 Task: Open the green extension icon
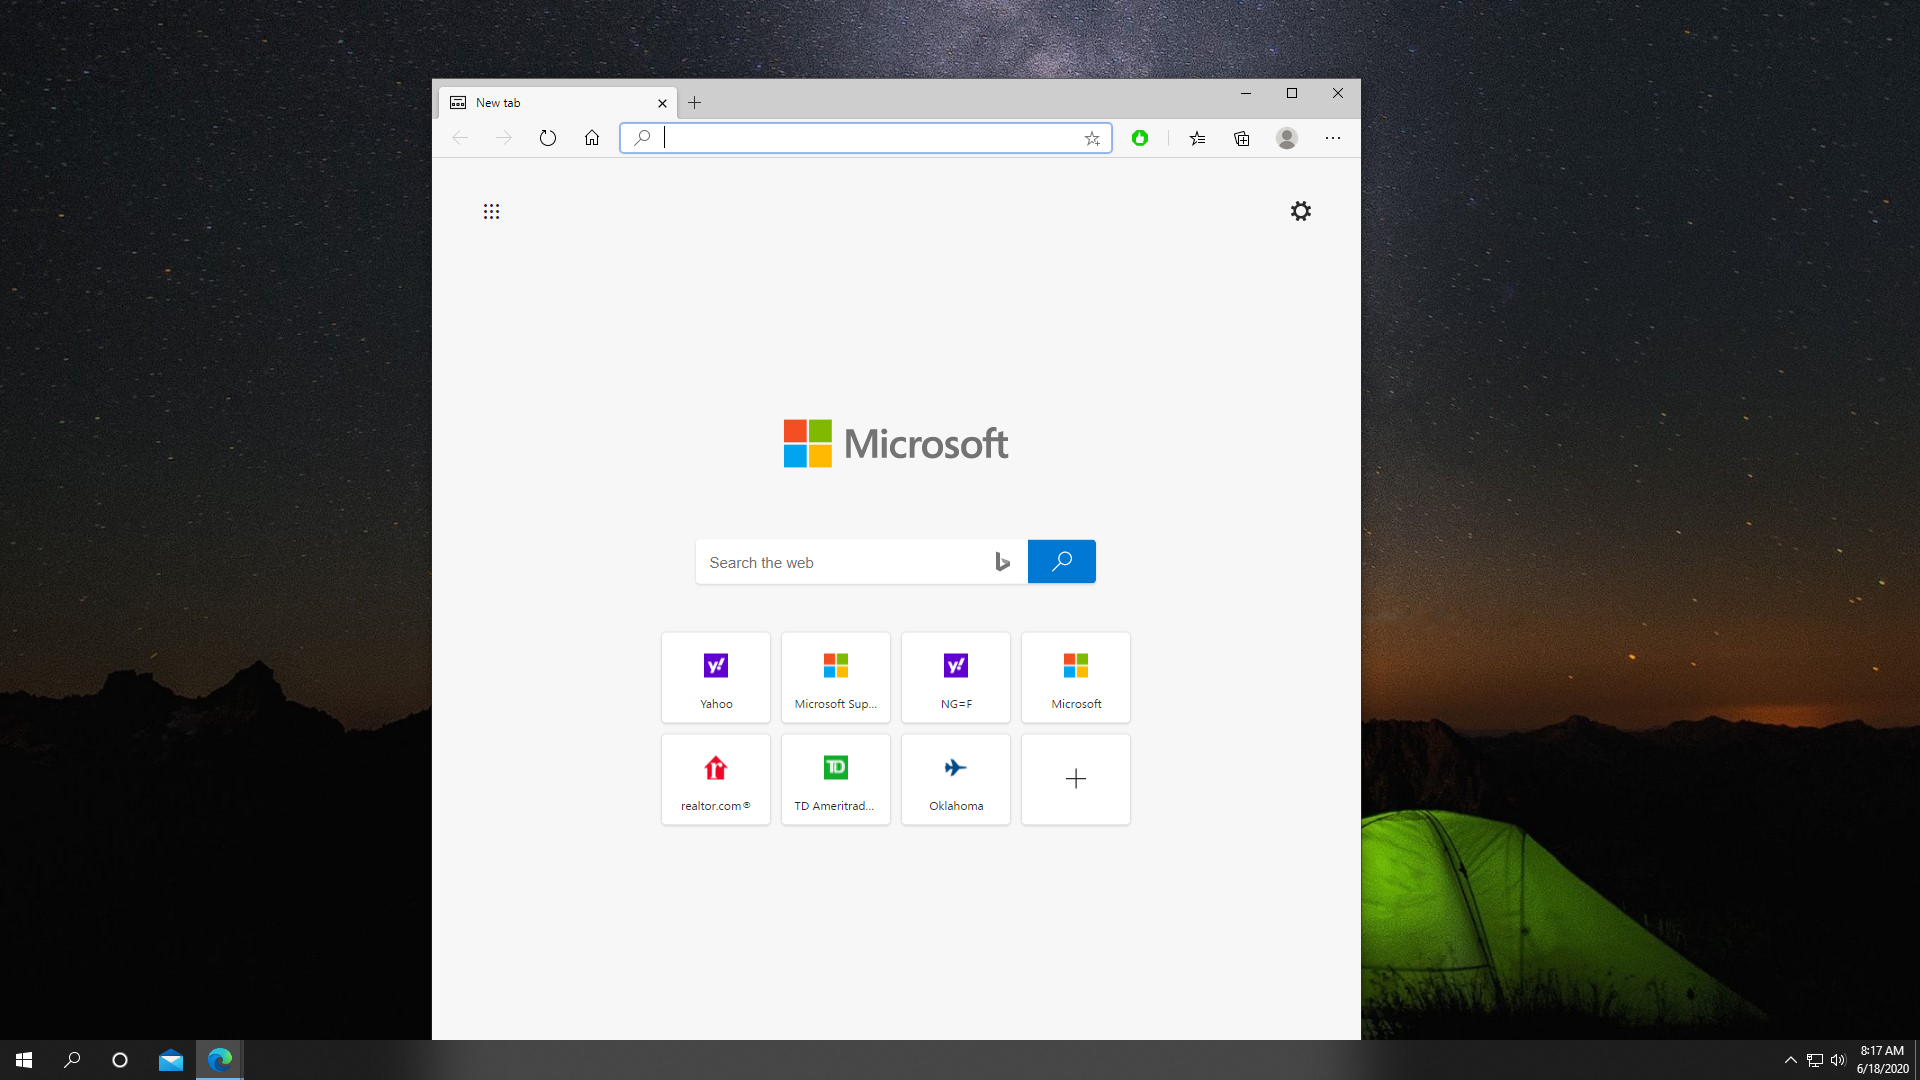pos(1140,138)
